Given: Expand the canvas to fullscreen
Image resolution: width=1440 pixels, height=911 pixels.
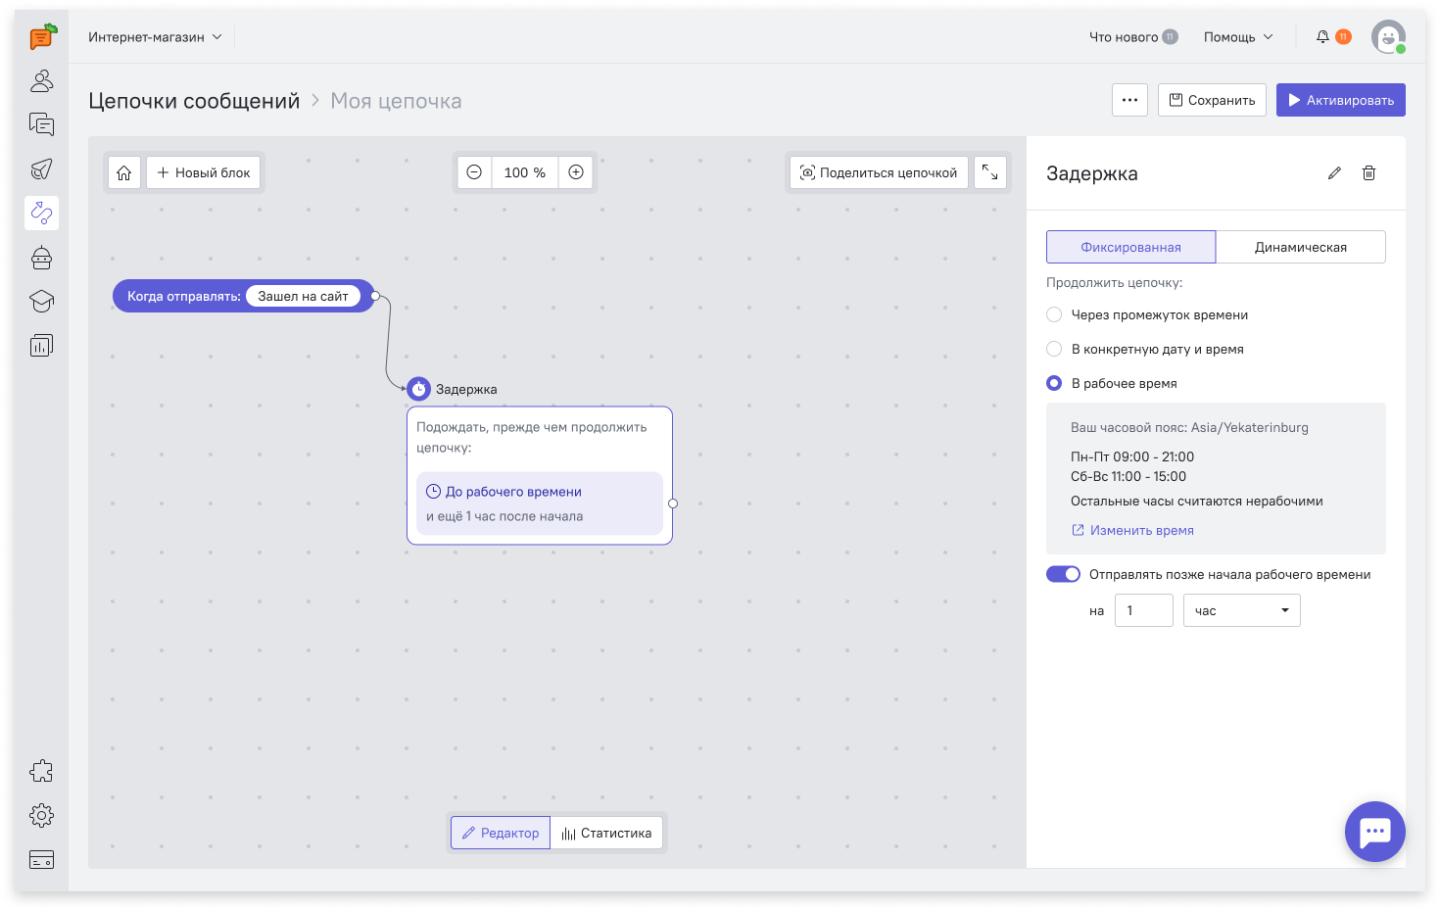Looking at the screenshot, I should tap(990, 173).
